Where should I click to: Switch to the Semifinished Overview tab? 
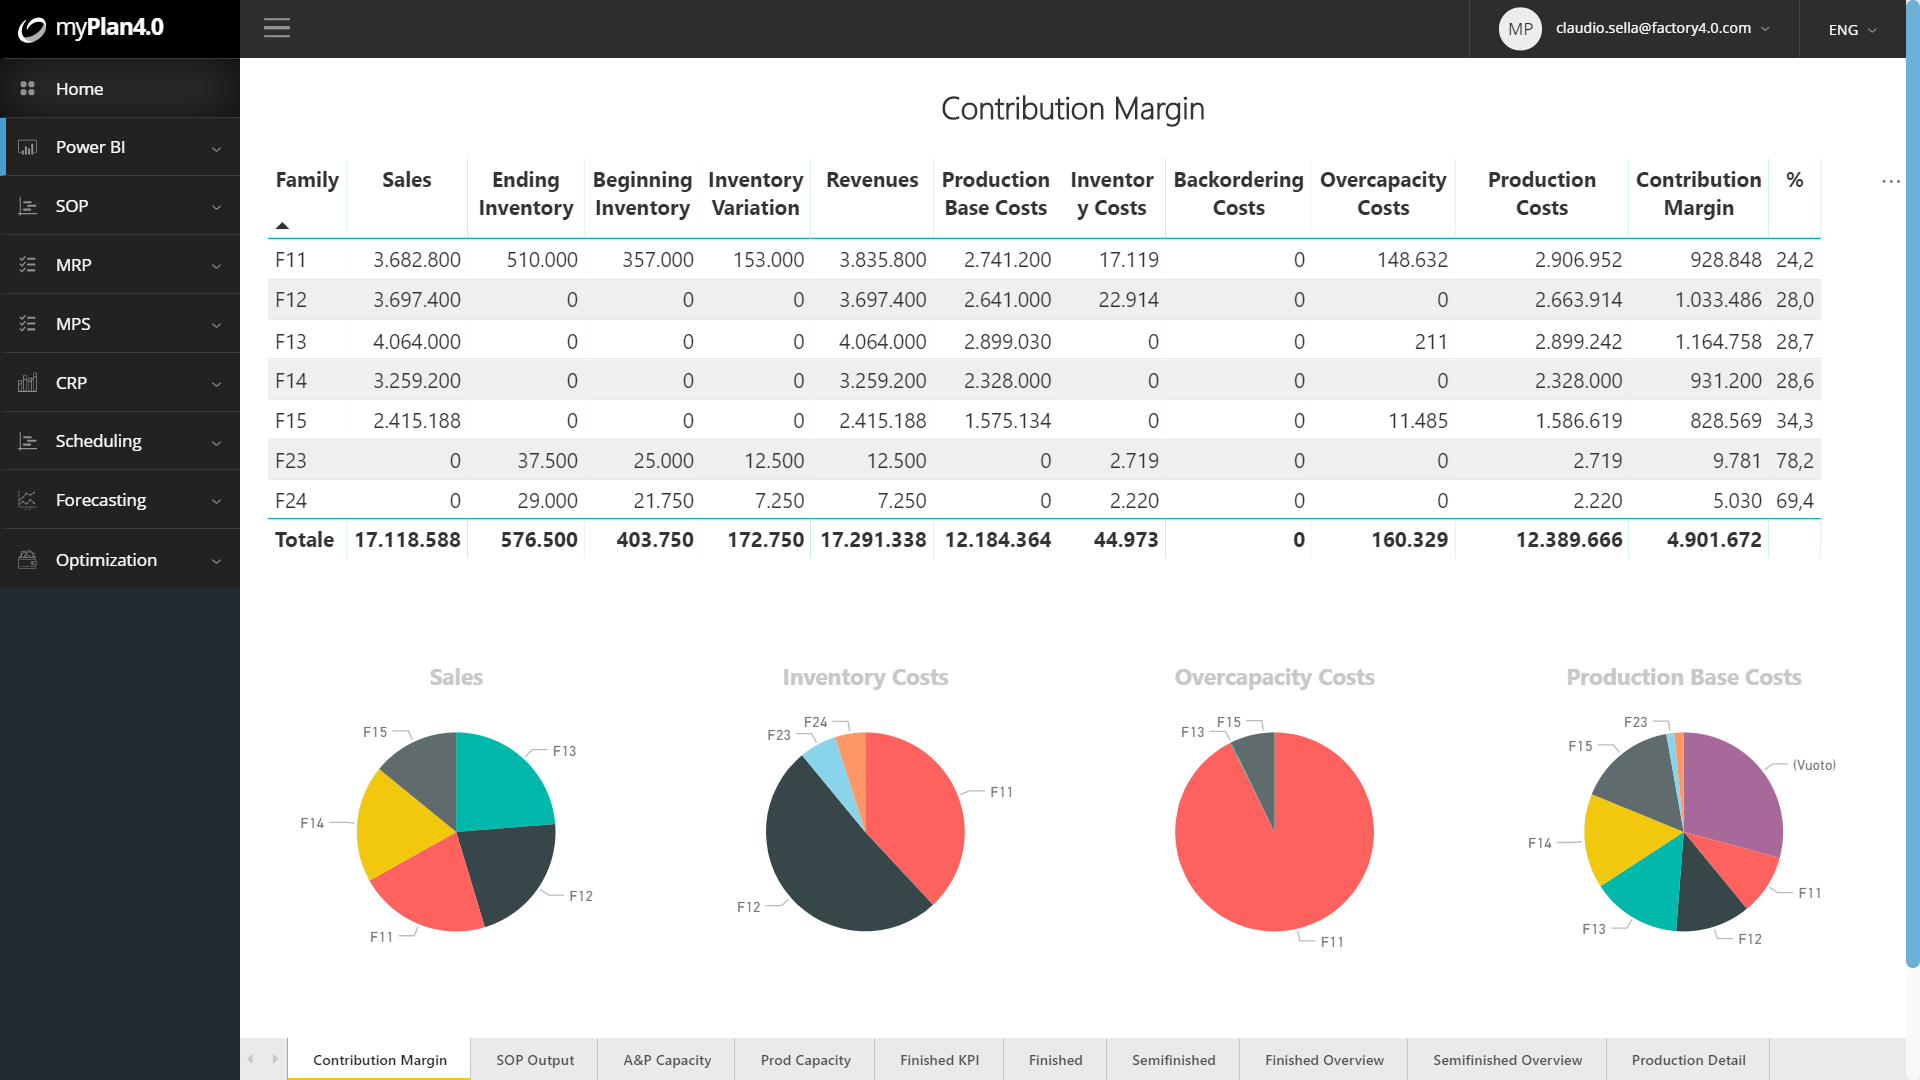1507,1060
